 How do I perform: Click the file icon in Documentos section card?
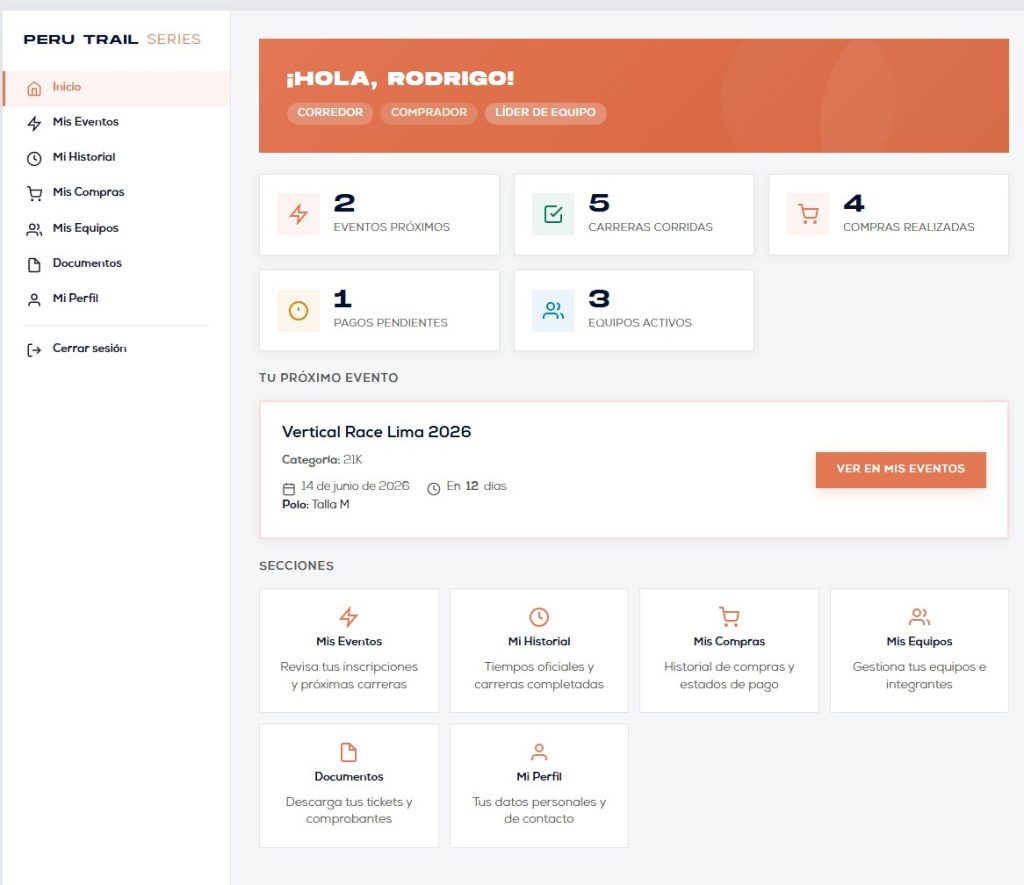pyautogui.click(x=349, y=752)
